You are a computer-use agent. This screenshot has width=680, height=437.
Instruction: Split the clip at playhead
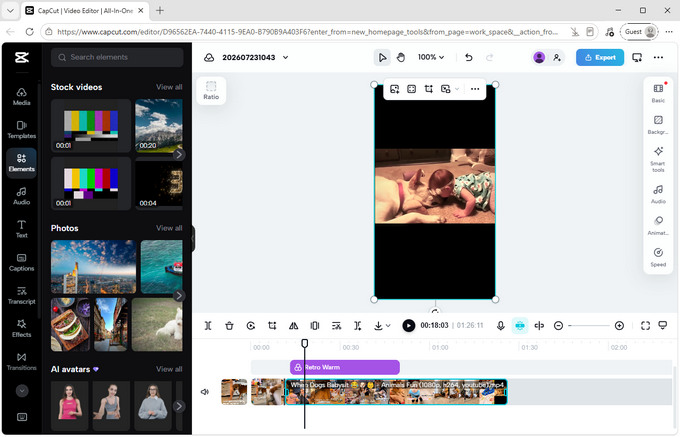[x=208, y=326]
